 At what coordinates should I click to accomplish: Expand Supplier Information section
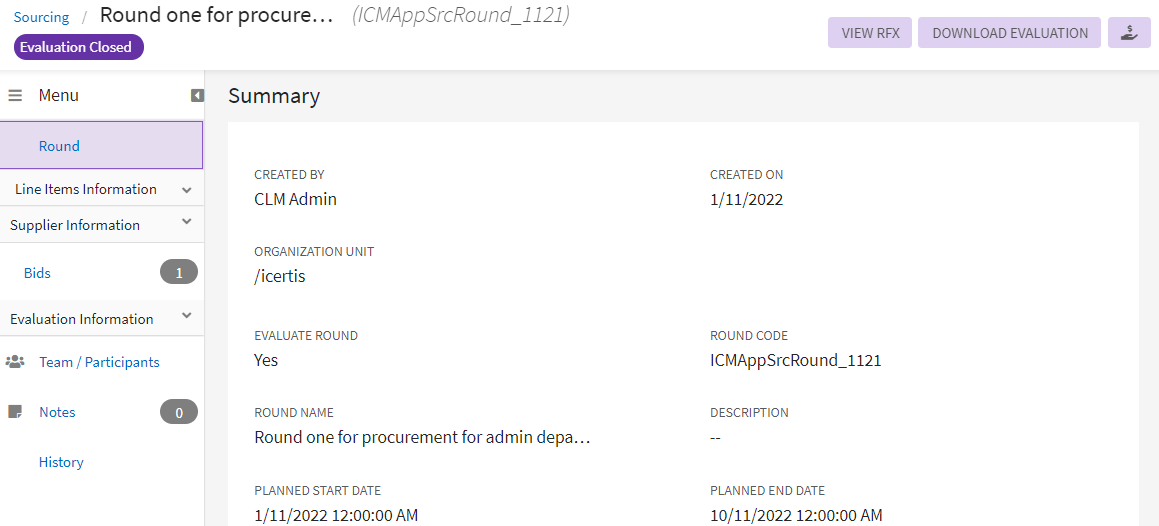(186, 224)
